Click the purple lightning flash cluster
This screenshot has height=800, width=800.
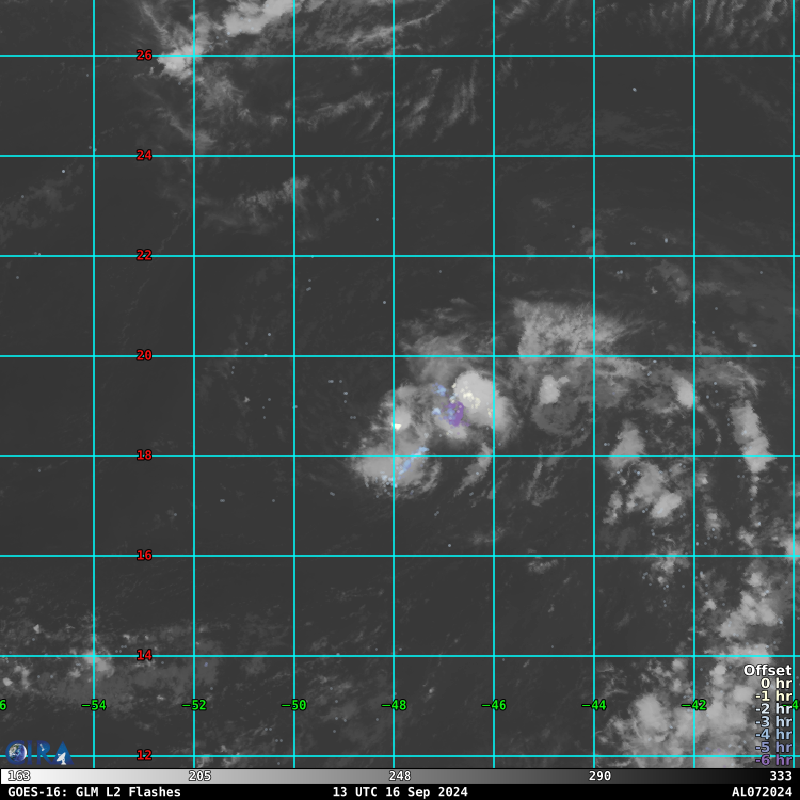click(x=455, y=414)
